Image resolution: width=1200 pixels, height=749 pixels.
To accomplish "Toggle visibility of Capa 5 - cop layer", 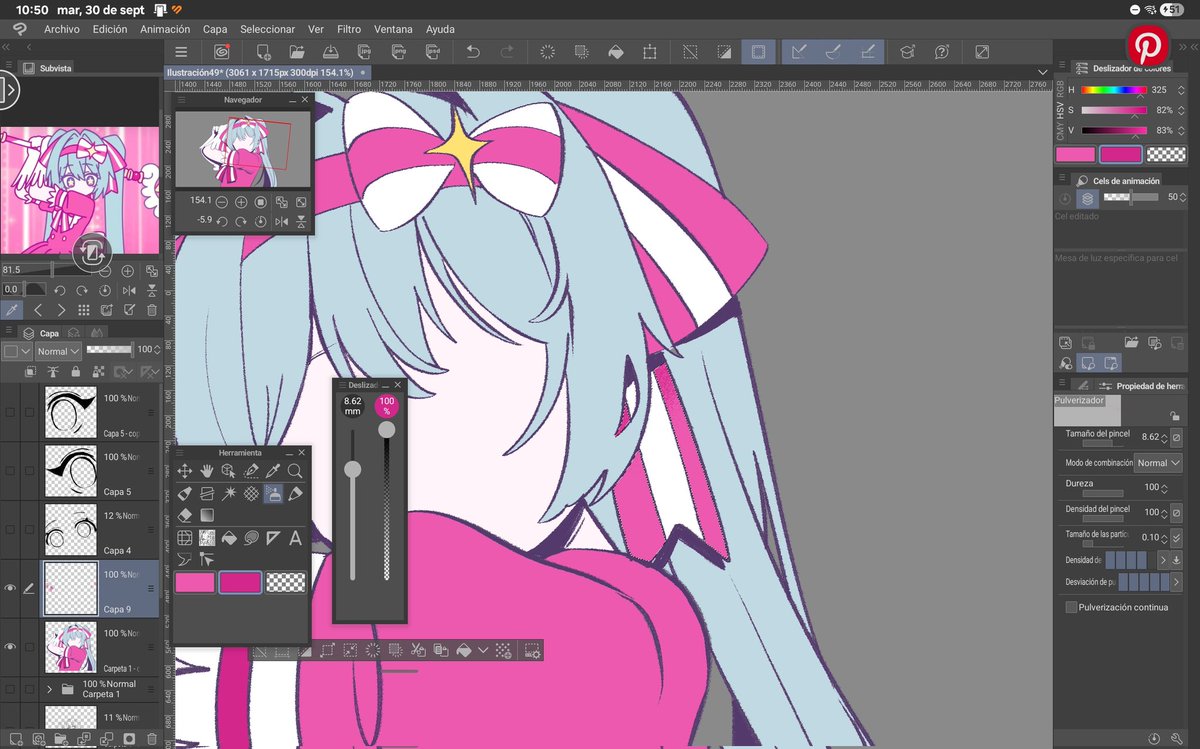I will click(10, 412).
